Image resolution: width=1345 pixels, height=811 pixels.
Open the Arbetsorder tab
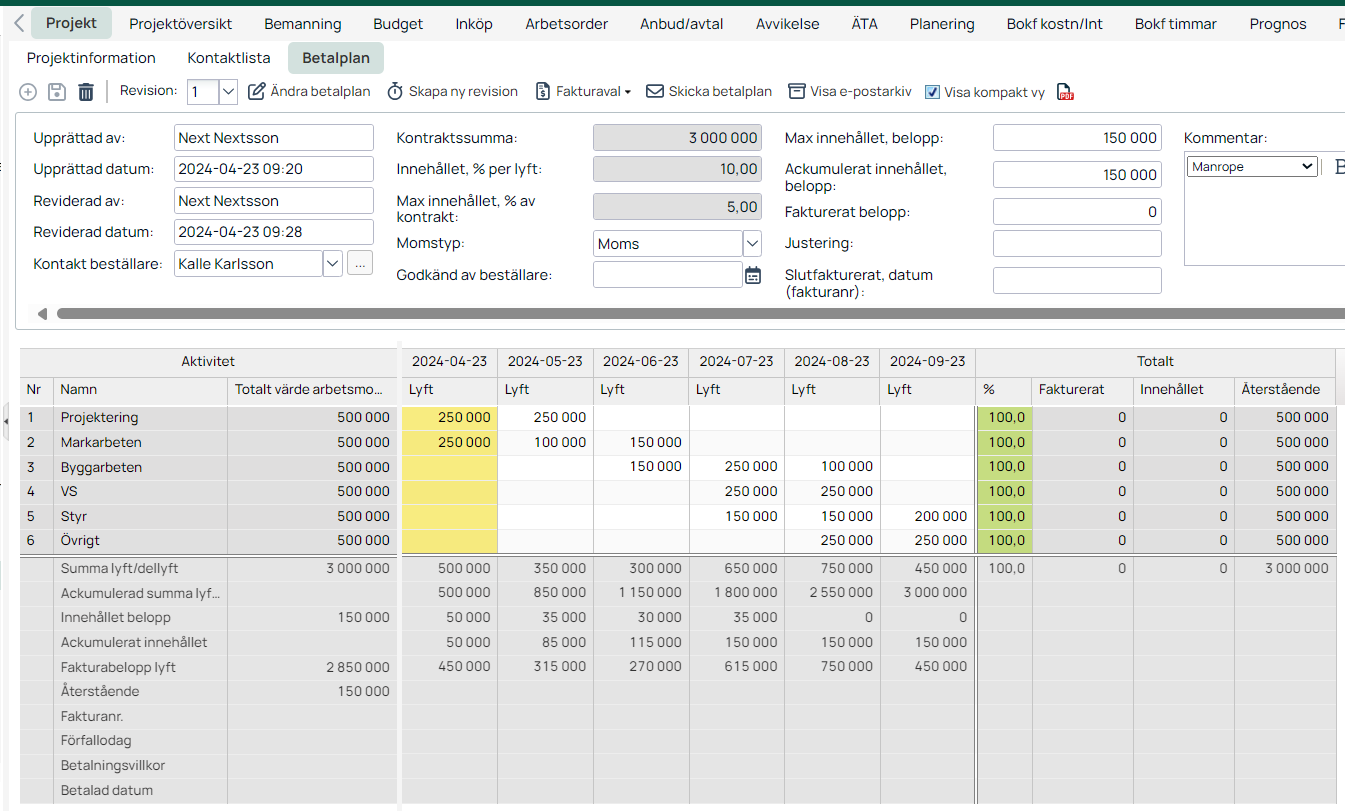point(566,24)
